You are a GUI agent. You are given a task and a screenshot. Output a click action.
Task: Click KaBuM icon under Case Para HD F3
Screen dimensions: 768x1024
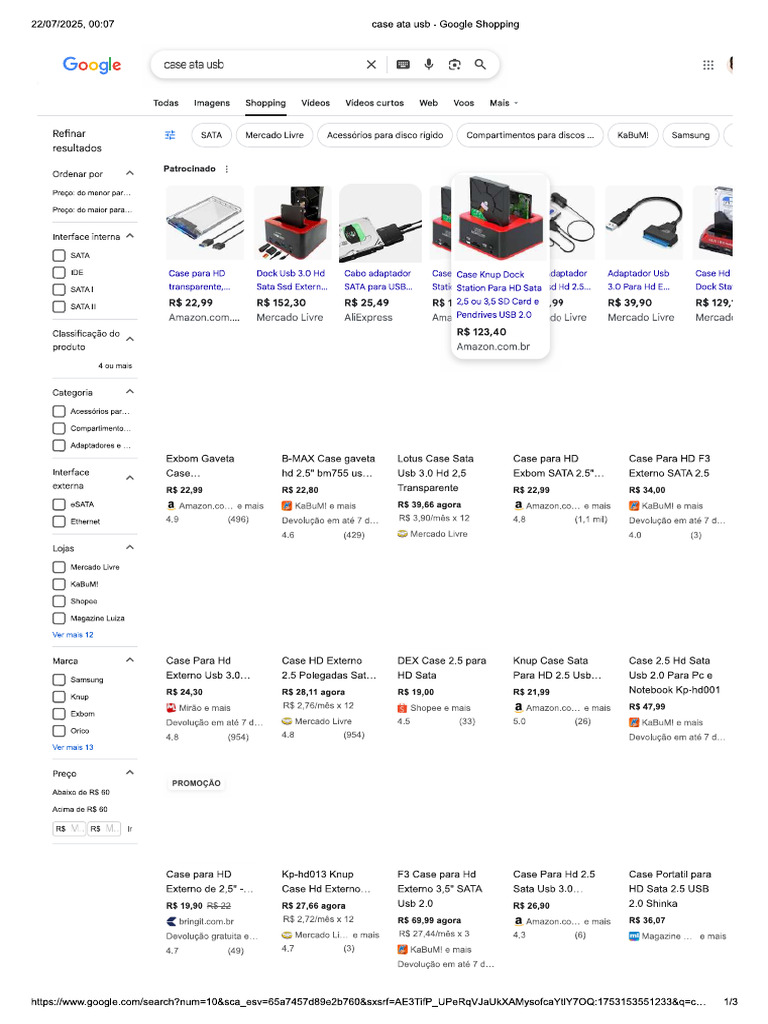[x=633, y=505]
